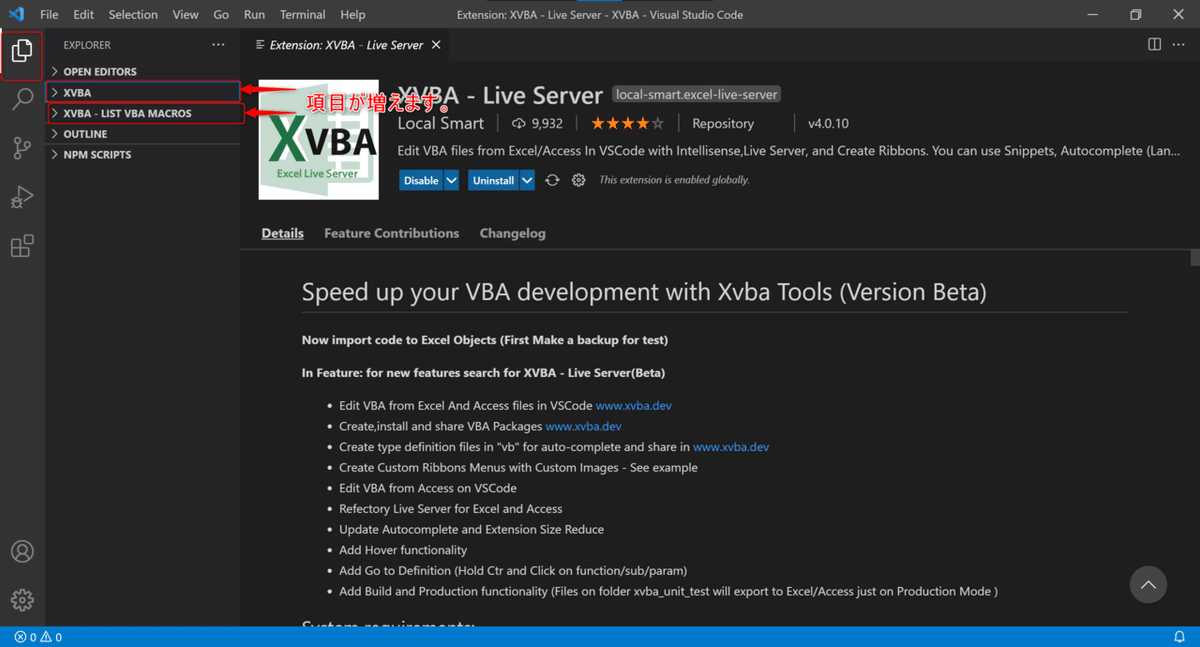
Task: Close the Extension: XVBA - Live Server tab
Action: click(x=436, y=45)
